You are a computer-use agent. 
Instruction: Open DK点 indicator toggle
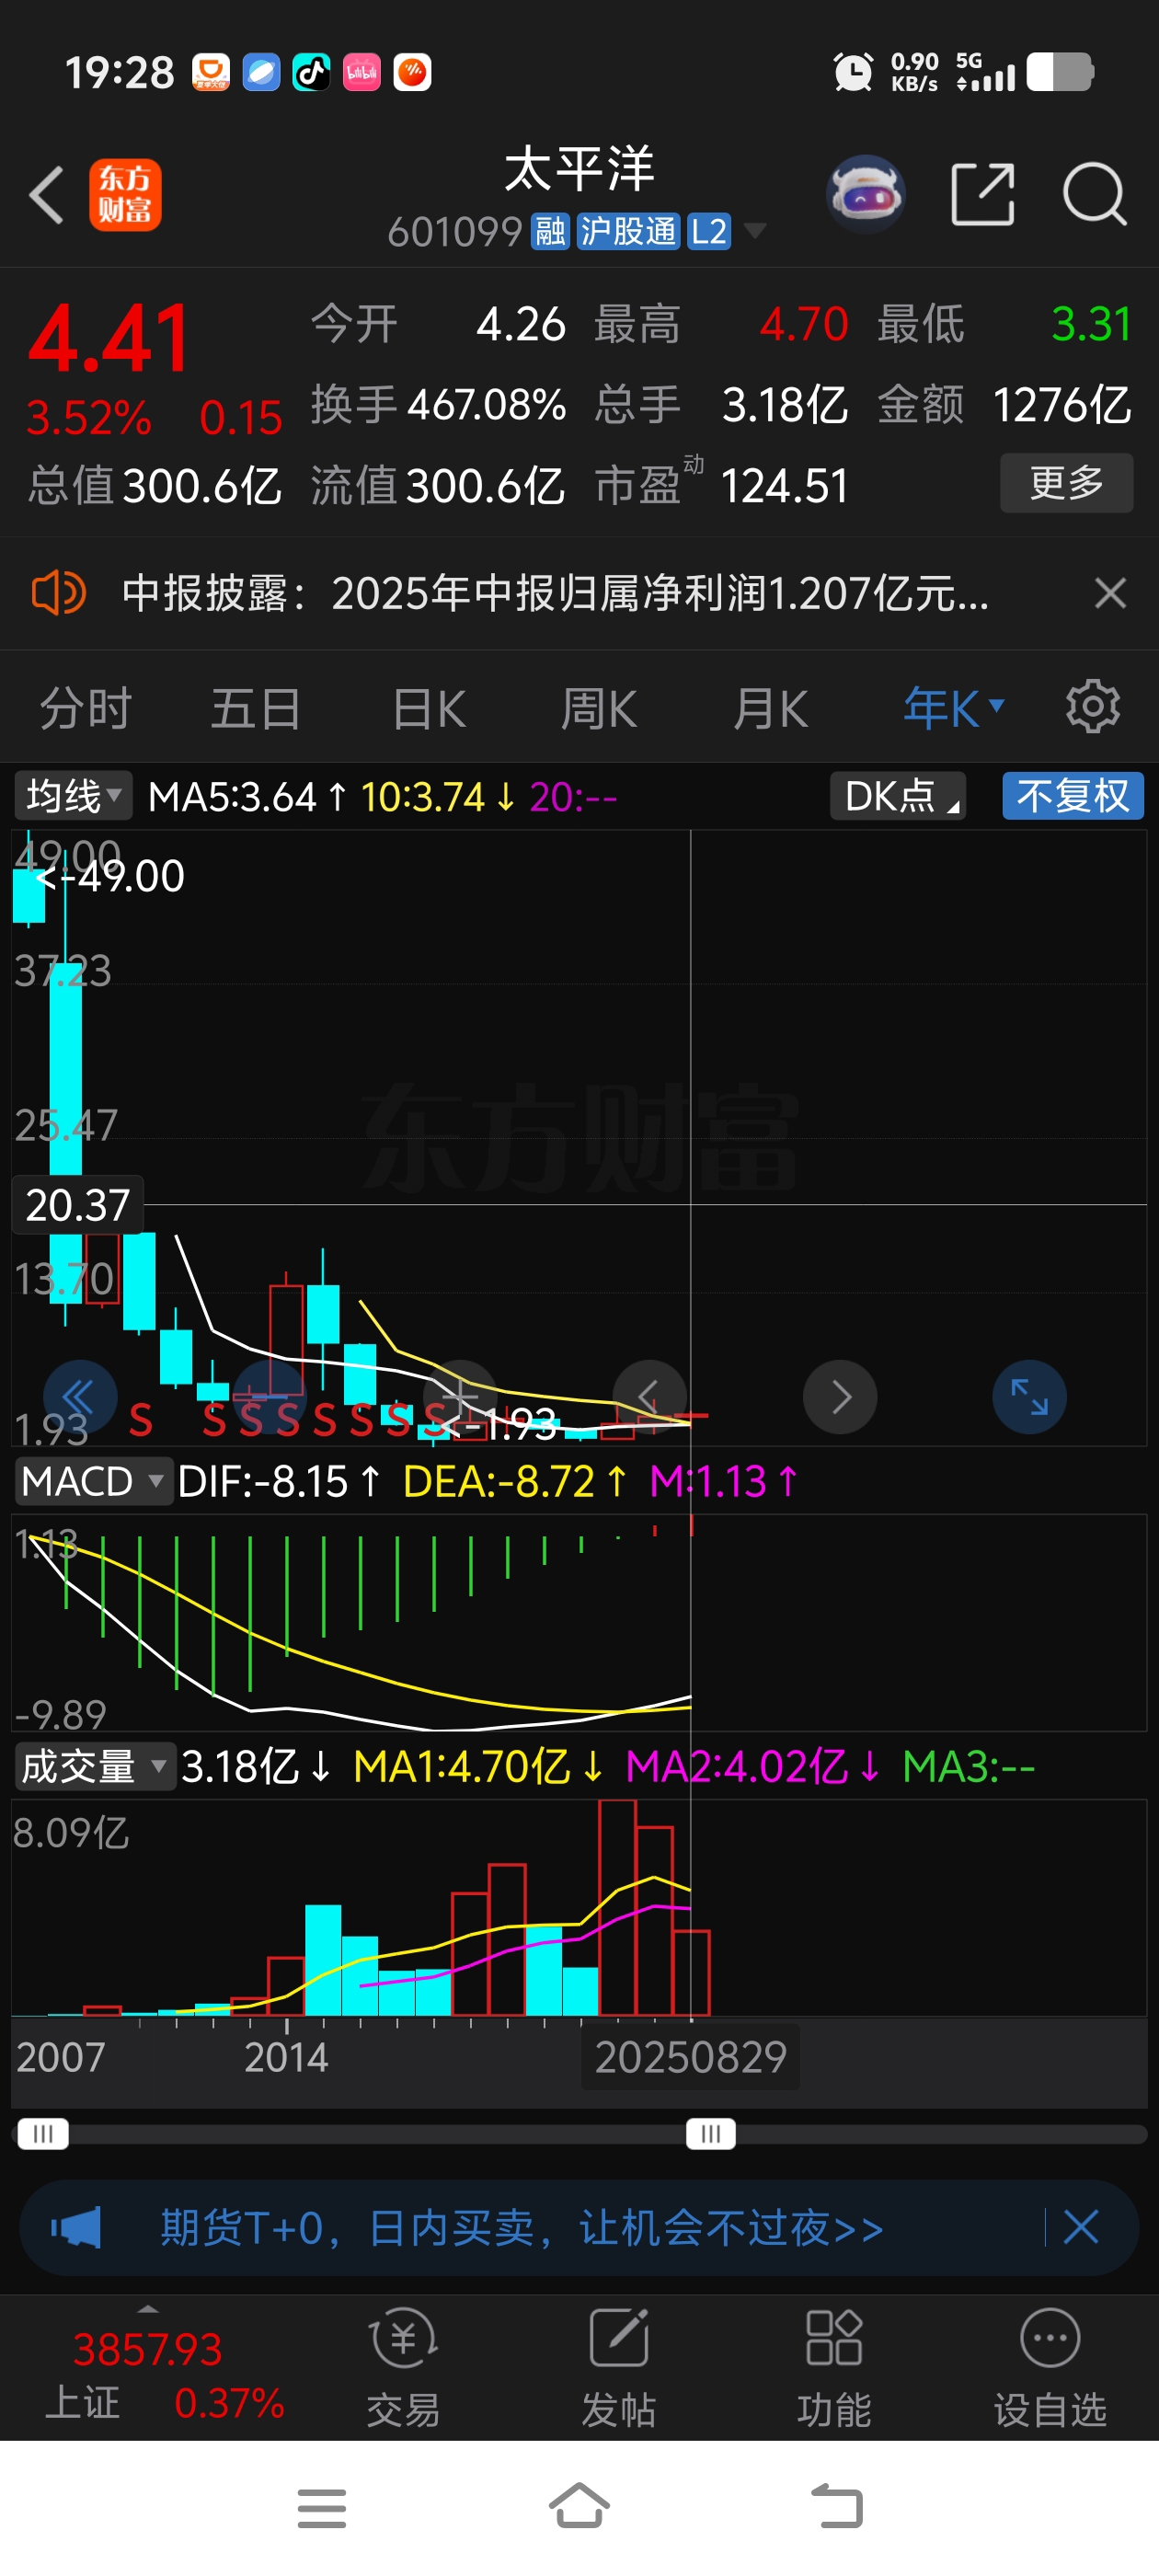pos(897,796)
